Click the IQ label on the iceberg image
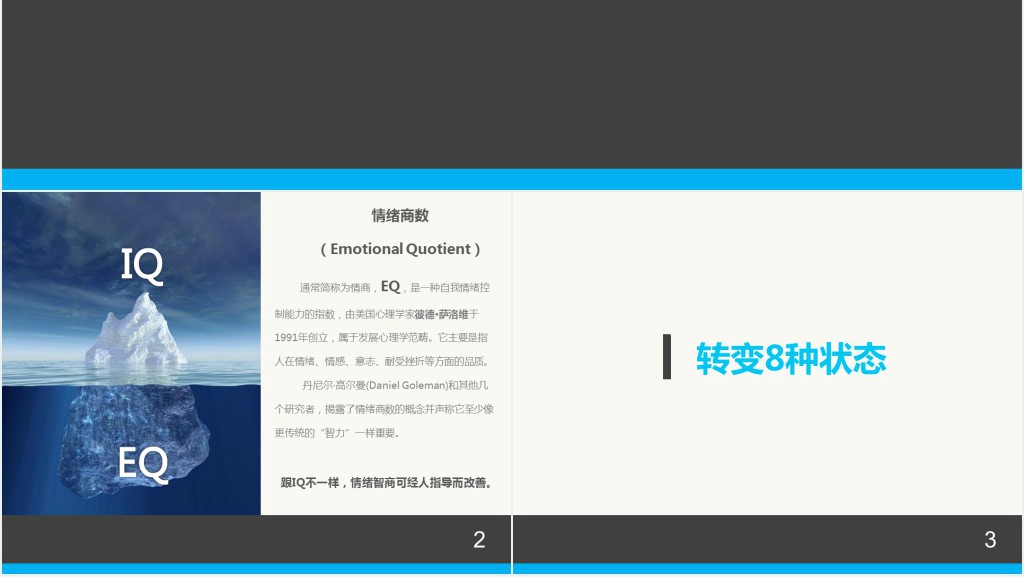 pos(141,265)
